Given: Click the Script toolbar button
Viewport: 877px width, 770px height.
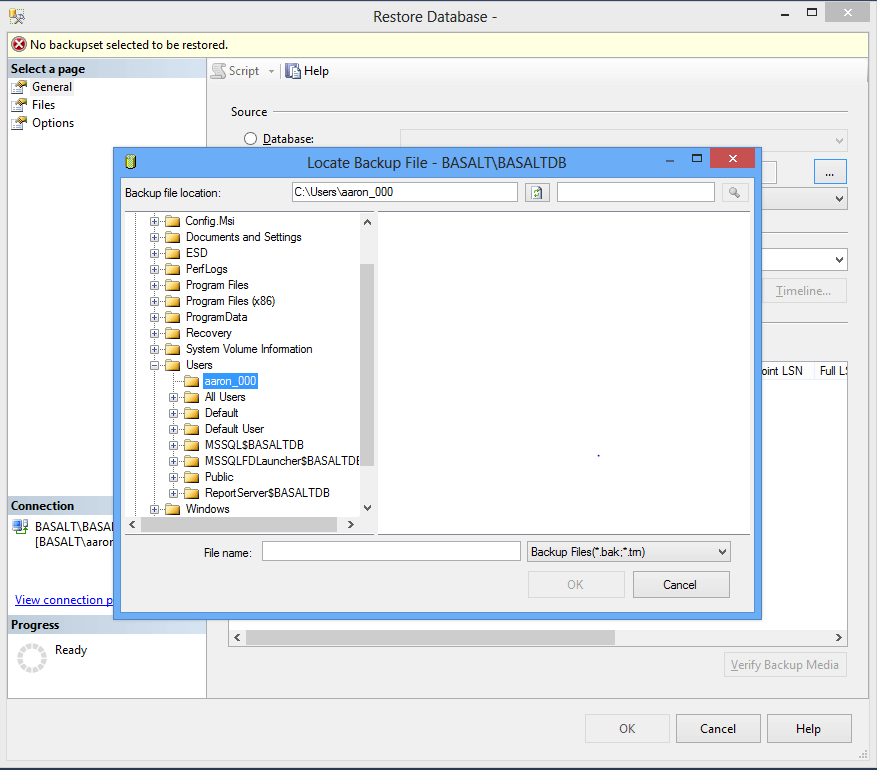Looking at the screenshot, I should [235, 71].
